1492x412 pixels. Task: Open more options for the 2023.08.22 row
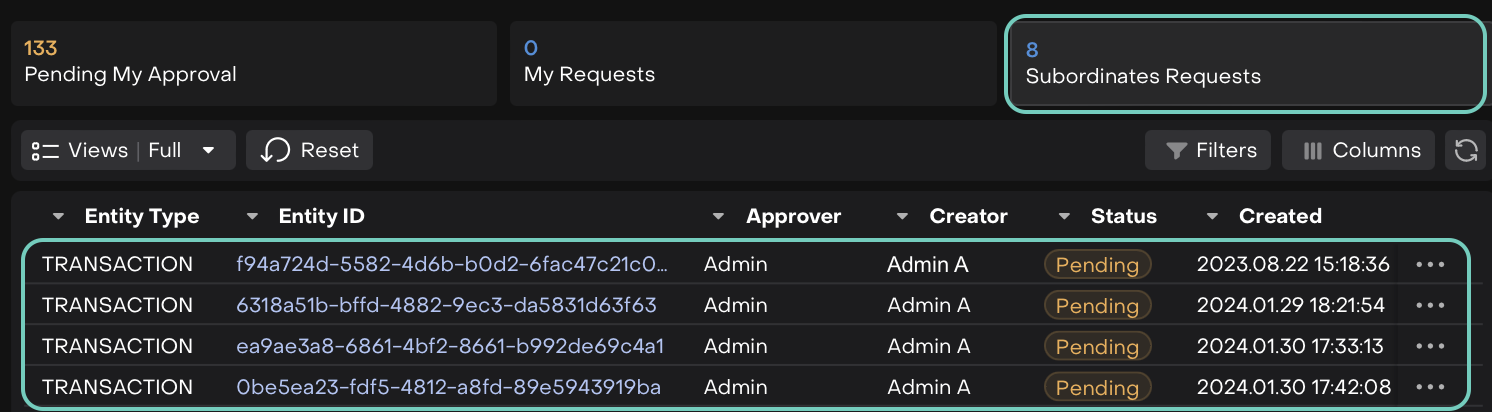(x=1430, y=265)
